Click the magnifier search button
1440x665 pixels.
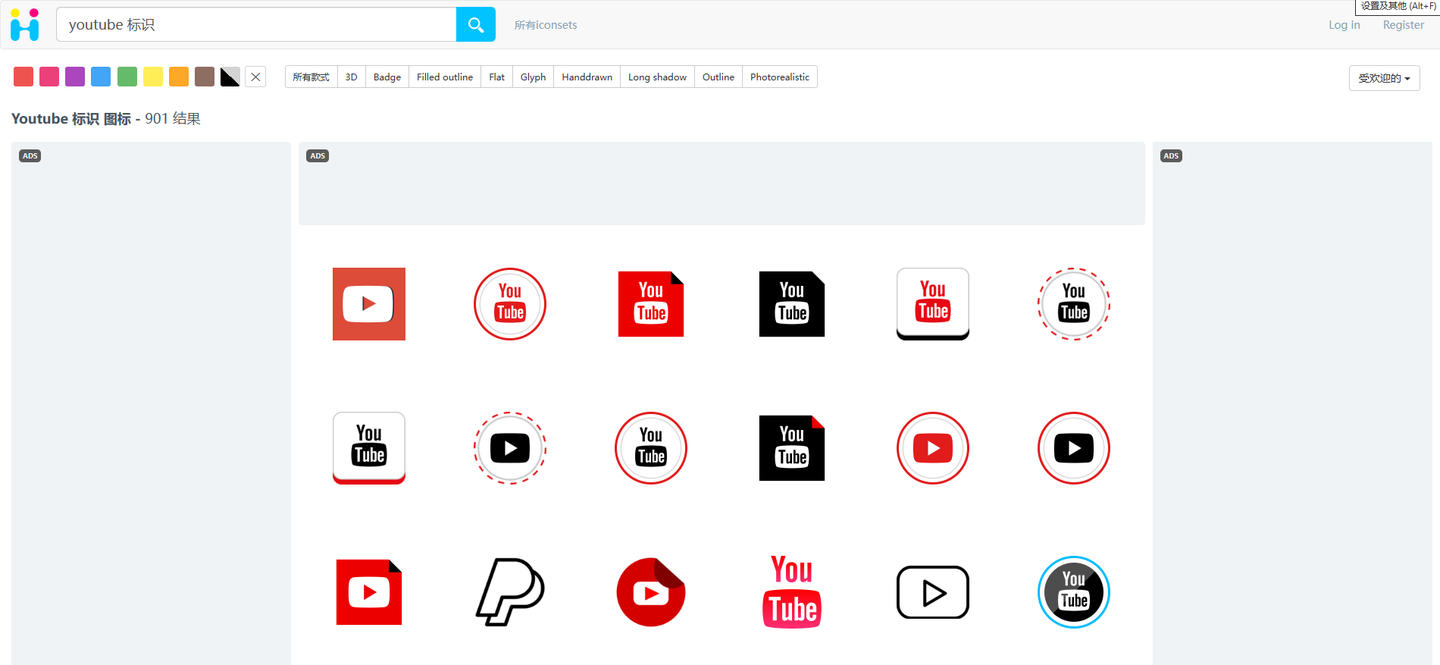click(476, 25)
